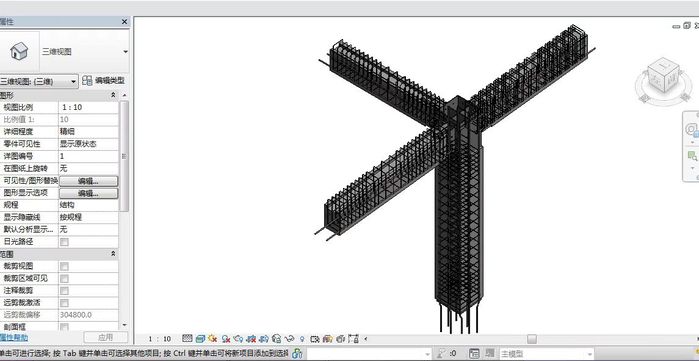The image size is (699, 361).
Task: Click the 视图比例 value field 1 : 10
Action: [88, 107]
